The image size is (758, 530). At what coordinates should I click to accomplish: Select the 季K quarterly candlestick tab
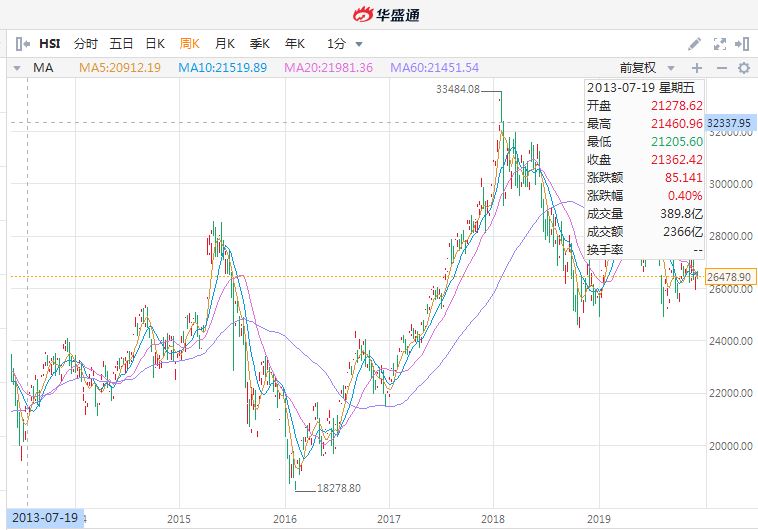[260, 44]
